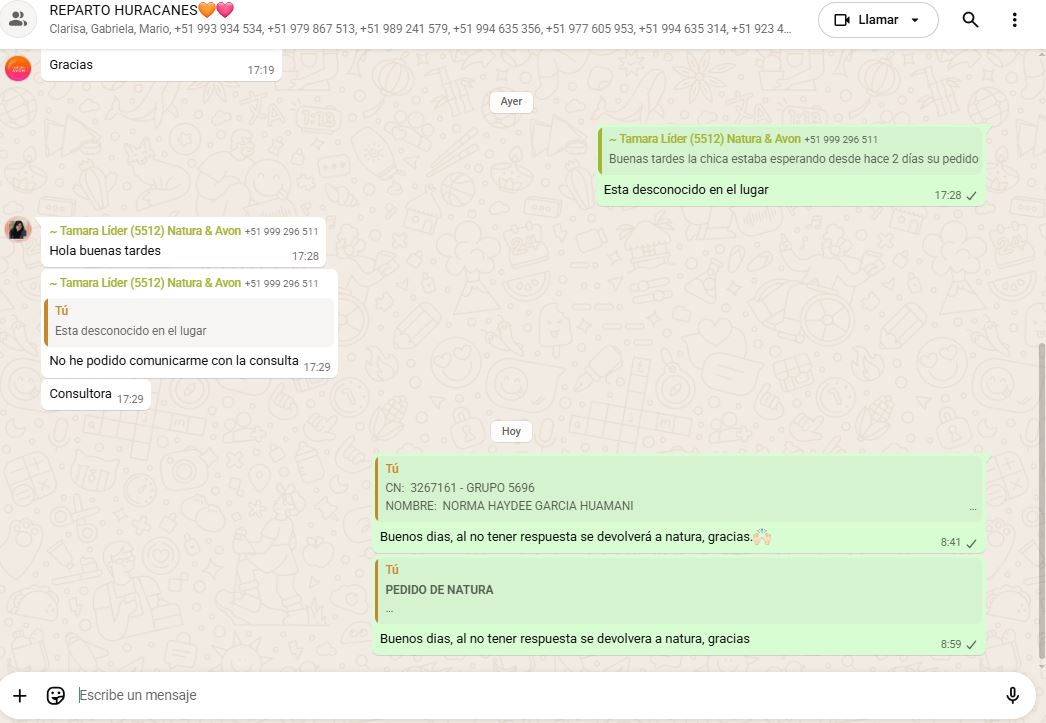Click the plus attach icon
Screen dimensions: 1046x723
pos(20,695)
